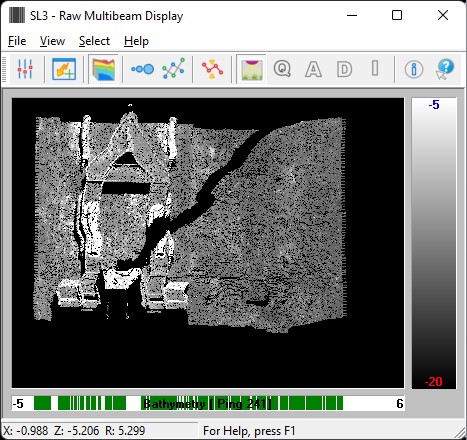This screenshot has height=440, width=467.
Task: Click the grayscale depth color scale bar
Action: point(434,243)
